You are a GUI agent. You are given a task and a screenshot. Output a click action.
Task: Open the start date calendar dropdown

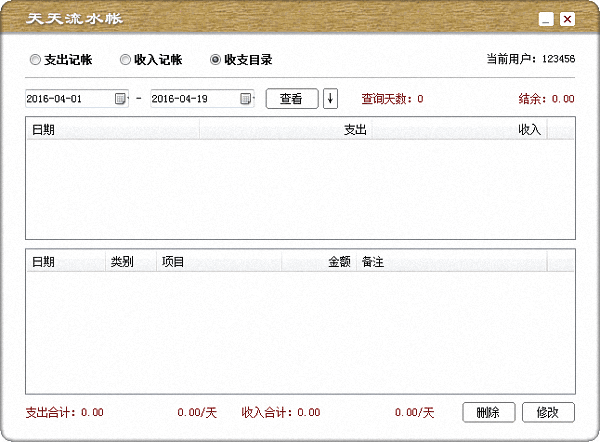tap(121, 99)
